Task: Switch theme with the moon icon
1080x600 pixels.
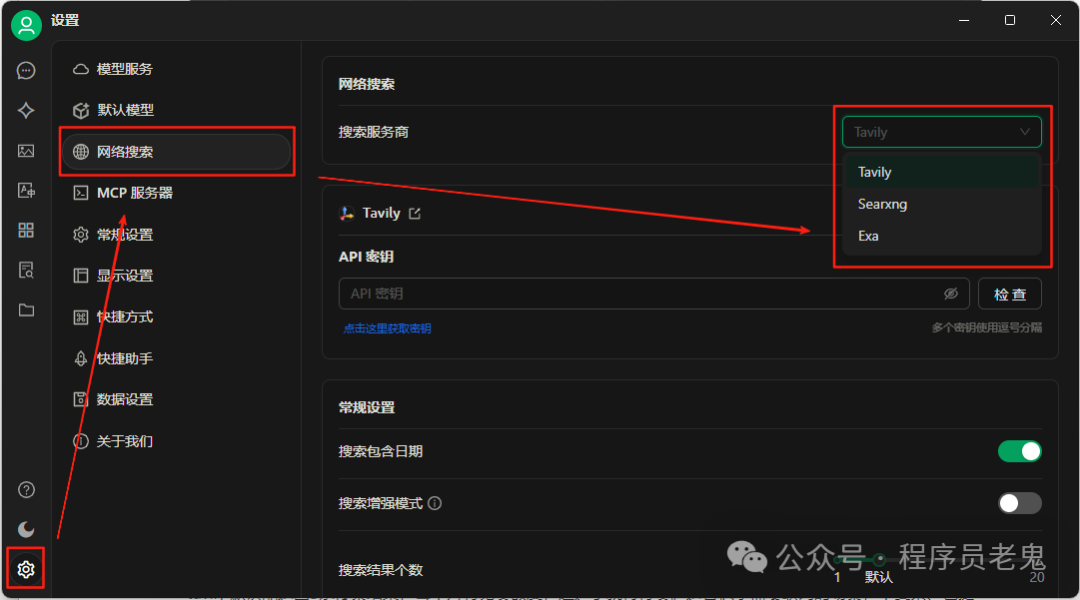Action: (x=26, y=529)
